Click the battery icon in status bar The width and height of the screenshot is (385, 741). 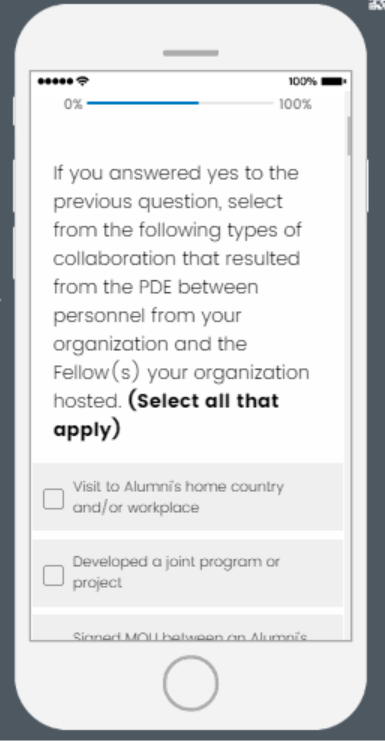tap(334, 81)
